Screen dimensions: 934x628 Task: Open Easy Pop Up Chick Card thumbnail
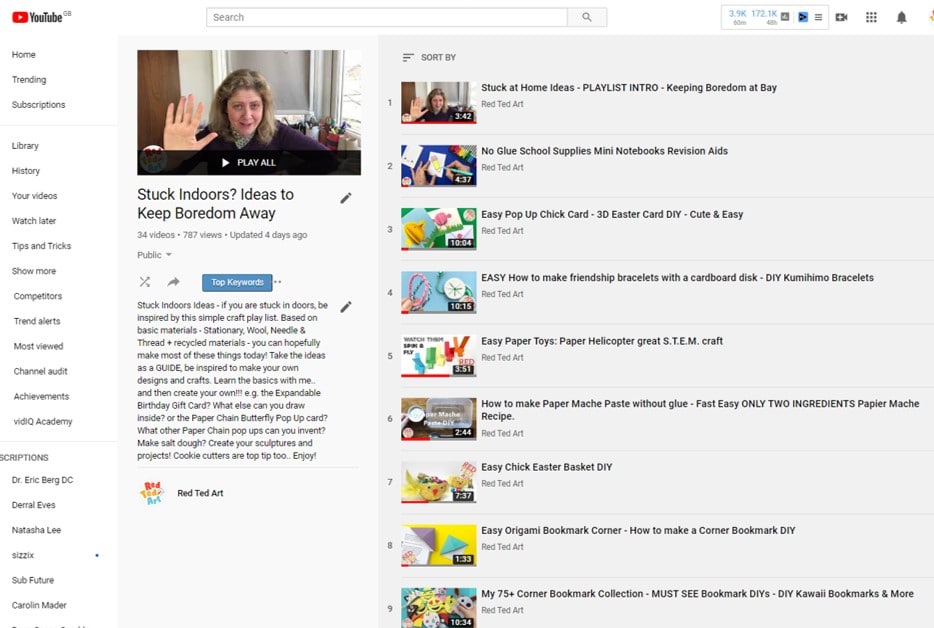[x=438, y=229]
